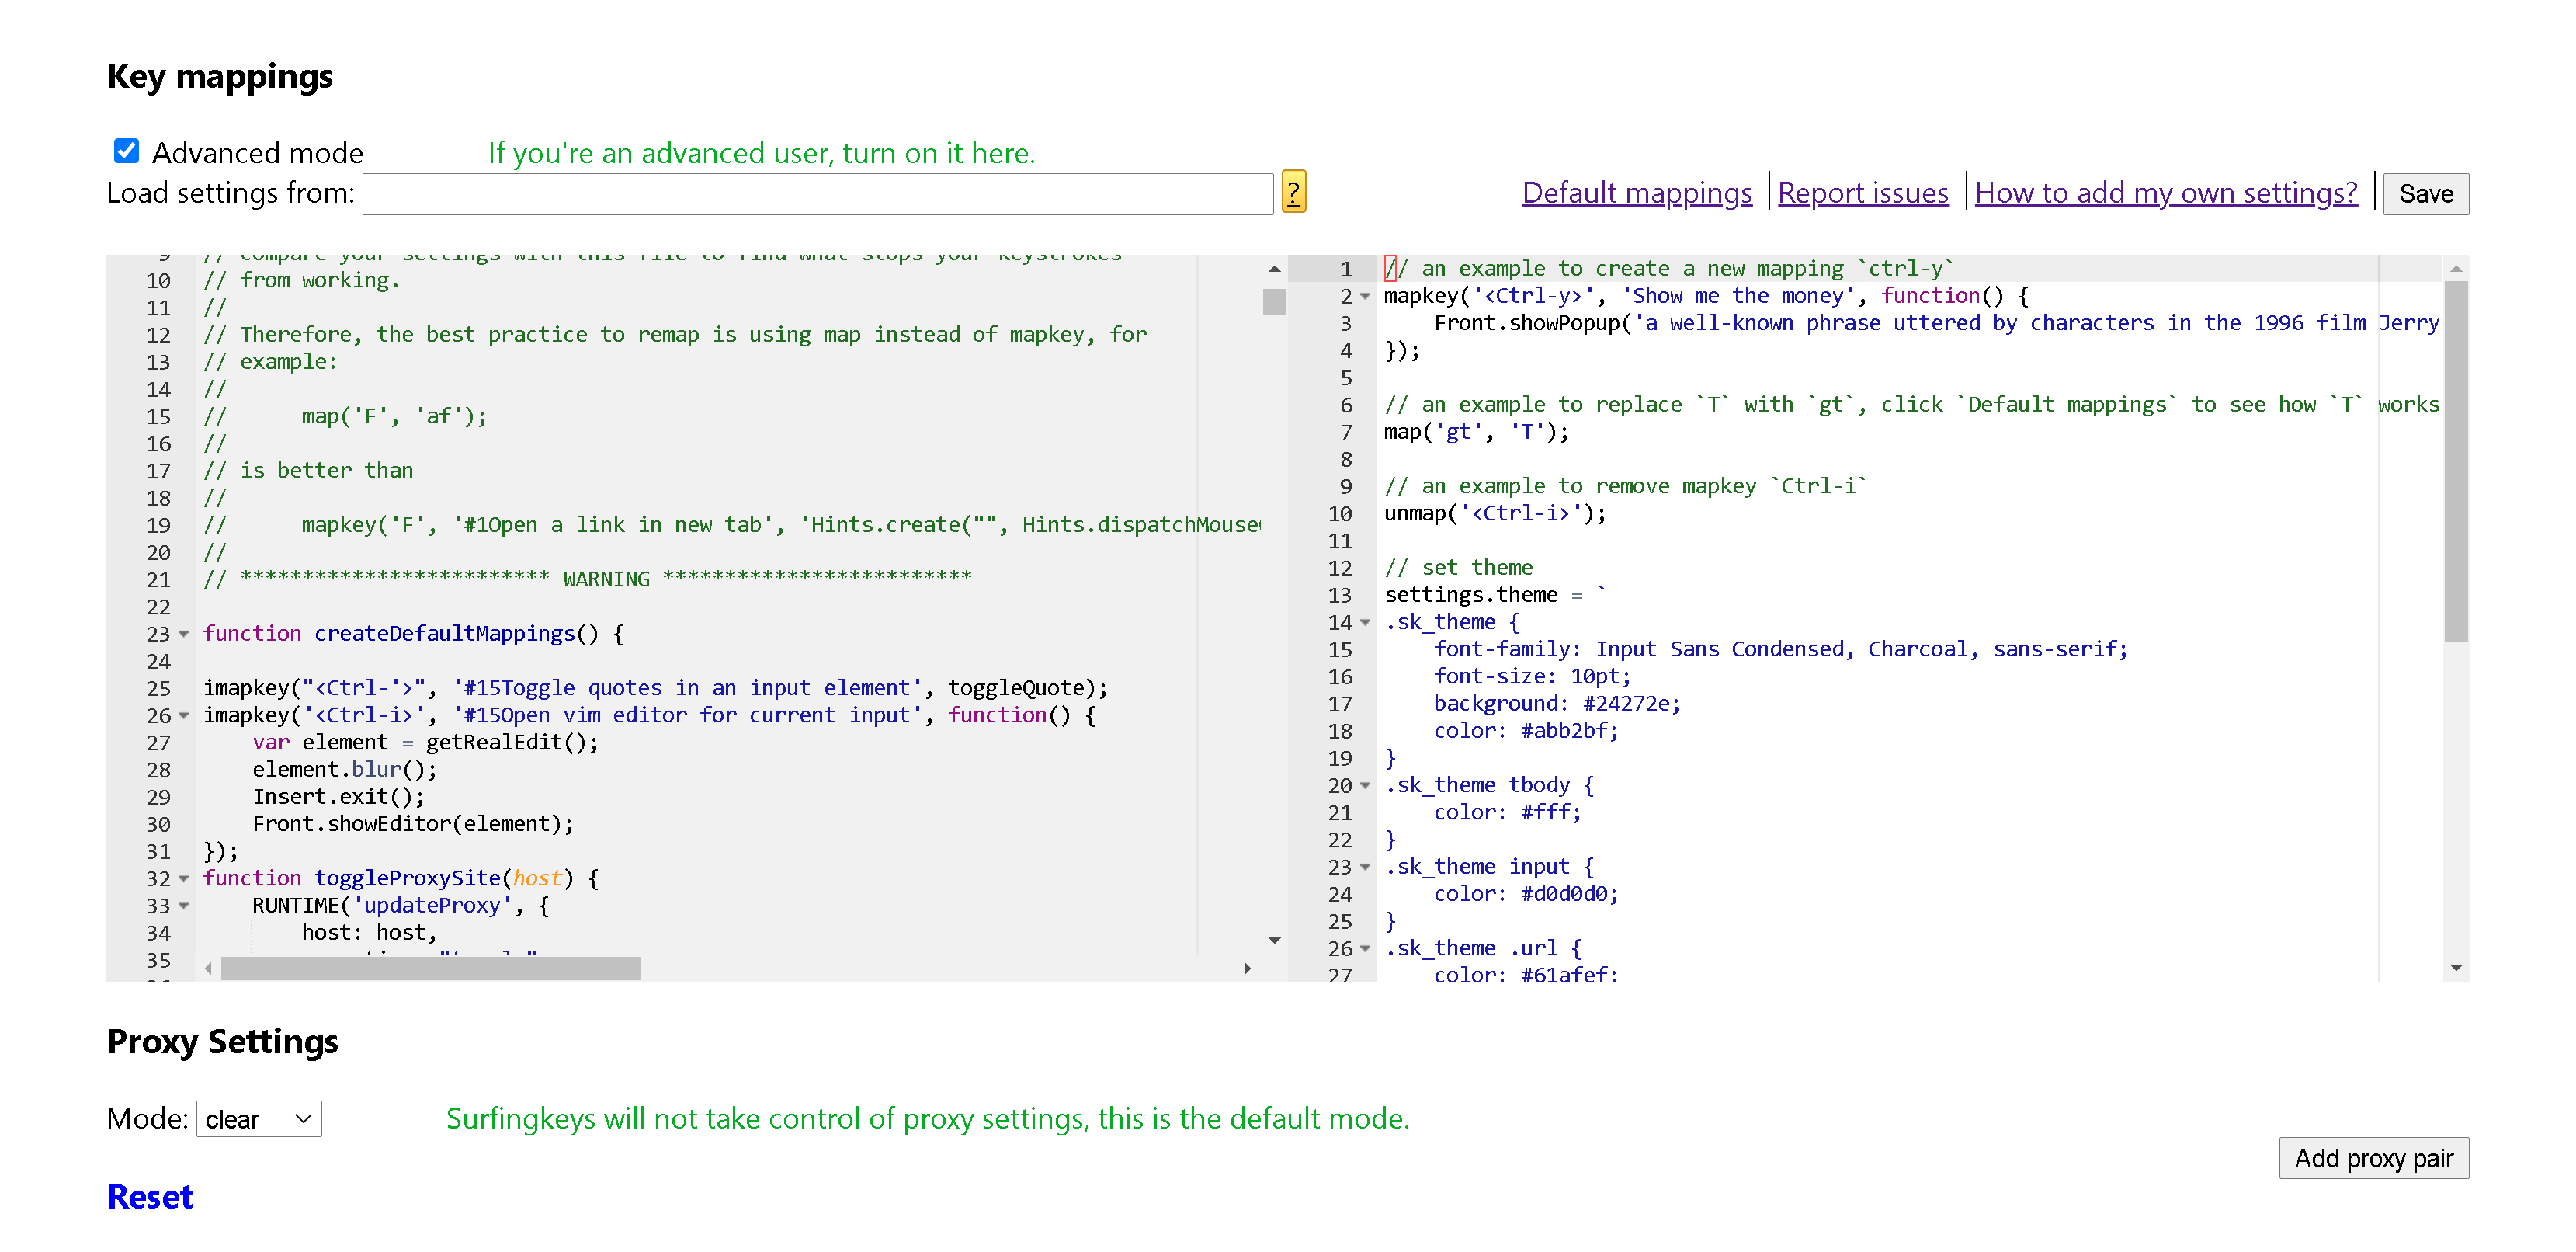Click the left editor horizontal scrollbar thumb

pyautogui.click(x=430, y=968)
